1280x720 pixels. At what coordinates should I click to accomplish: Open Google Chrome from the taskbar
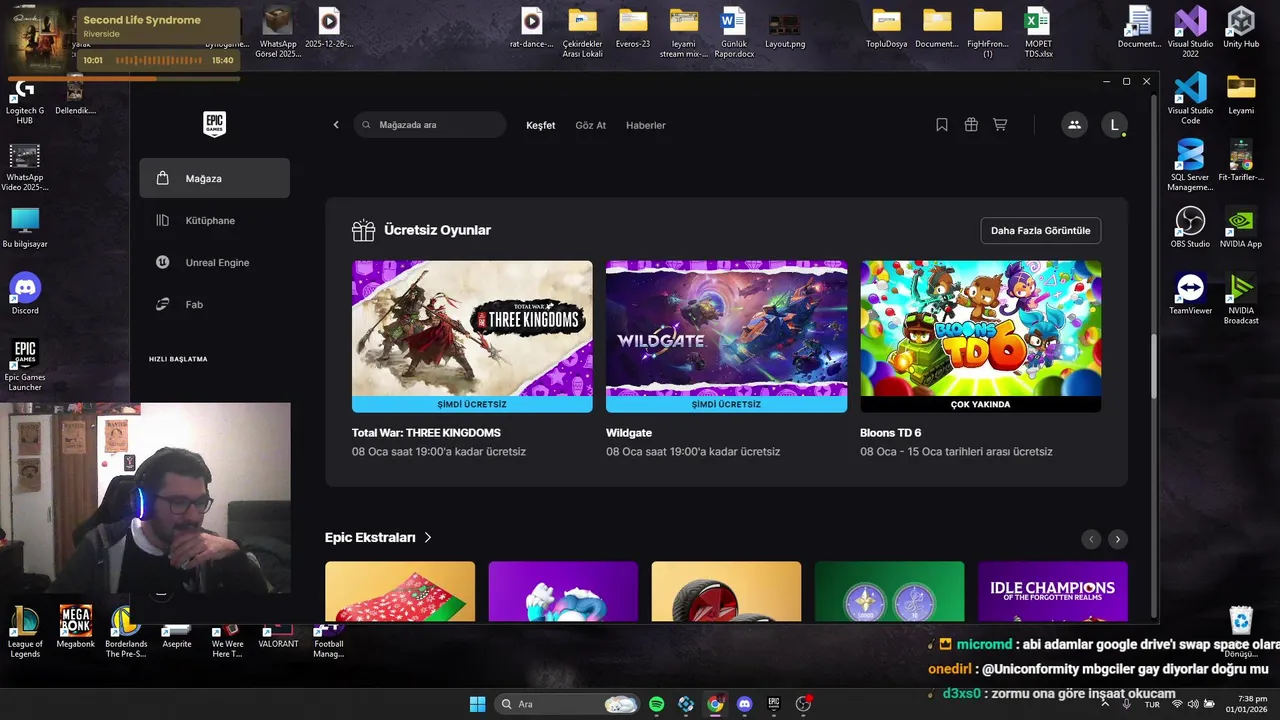(715, 704)
